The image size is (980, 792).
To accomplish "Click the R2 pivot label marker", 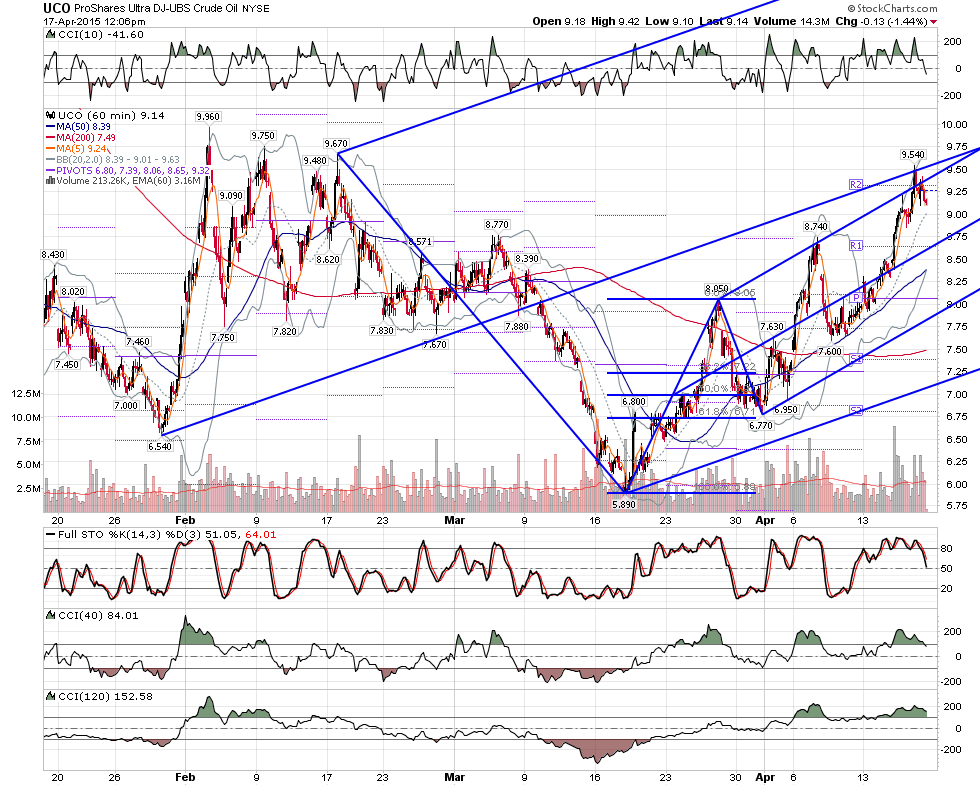I will tap(856, 184).
